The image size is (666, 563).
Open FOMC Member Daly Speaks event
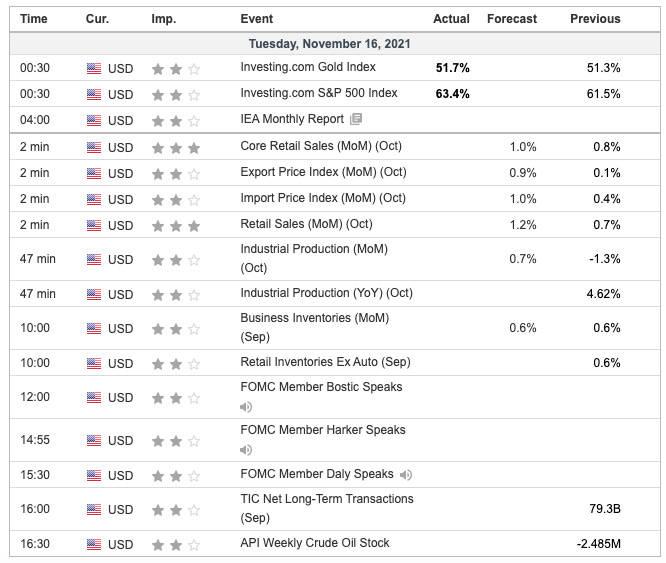click(x=317, y=474)
